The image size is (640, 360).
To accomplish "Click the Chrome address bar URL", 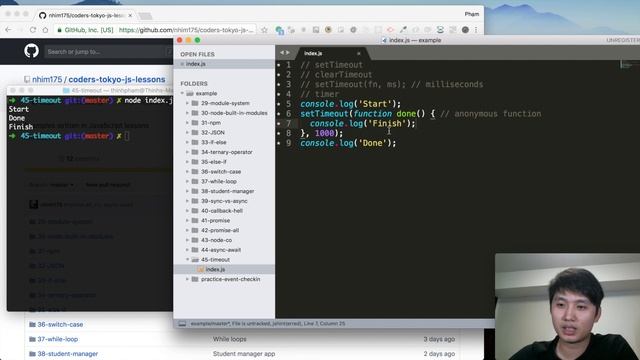I will 186,30.
